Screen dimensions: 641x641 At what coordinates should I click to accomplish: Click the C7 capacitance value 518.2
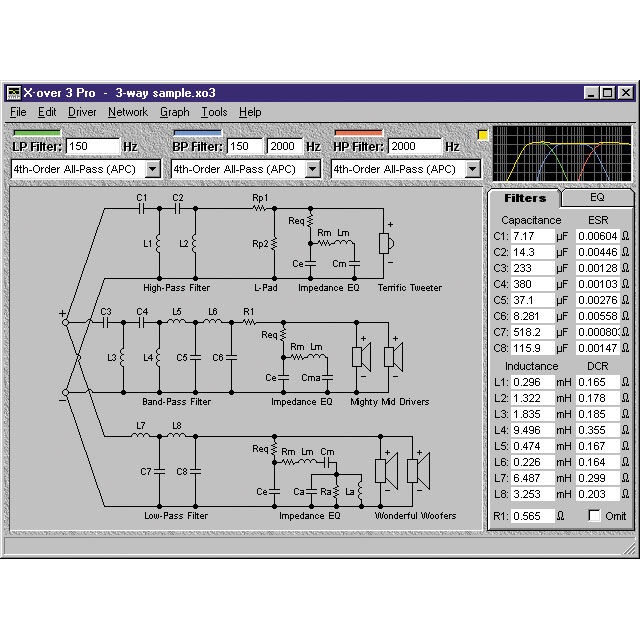coord(533,332)
